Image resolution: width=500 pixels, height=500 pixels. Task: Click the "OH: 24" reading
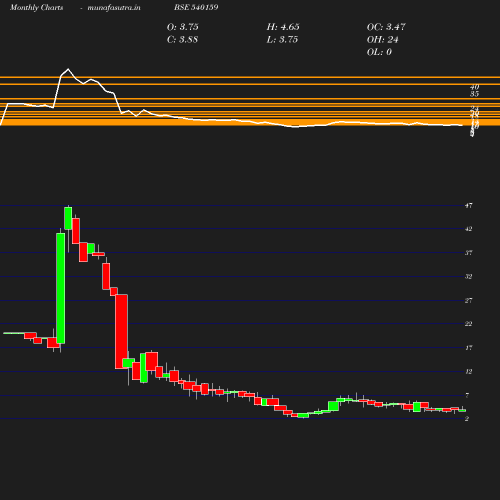(x=382, y=40)
